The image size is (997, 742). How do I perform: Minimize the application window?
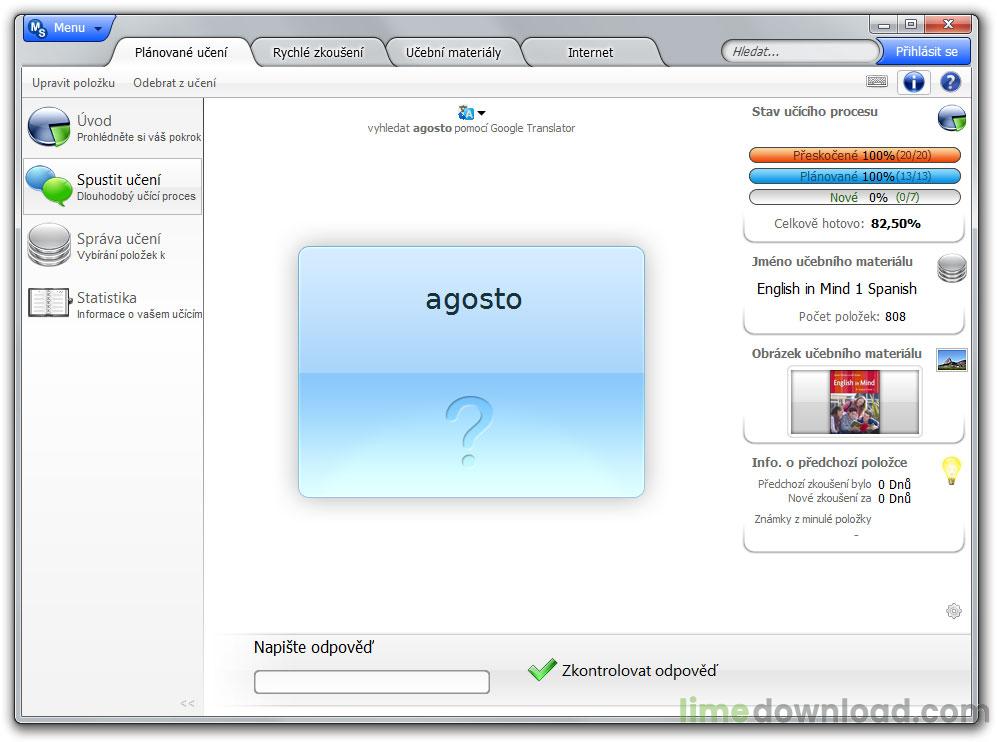click(883, 25)
